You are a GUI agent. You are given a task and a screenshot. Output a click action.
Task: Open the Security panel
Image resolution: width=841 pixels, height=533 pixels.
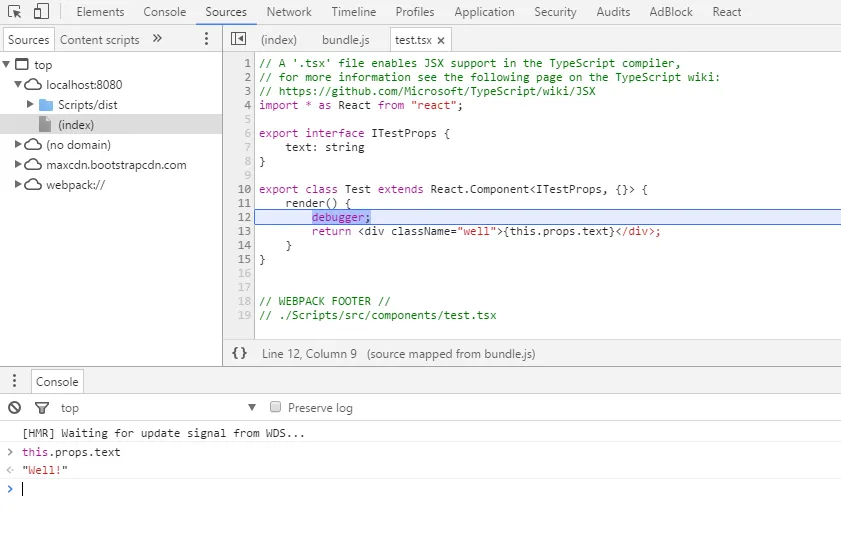tap(555, 12)
